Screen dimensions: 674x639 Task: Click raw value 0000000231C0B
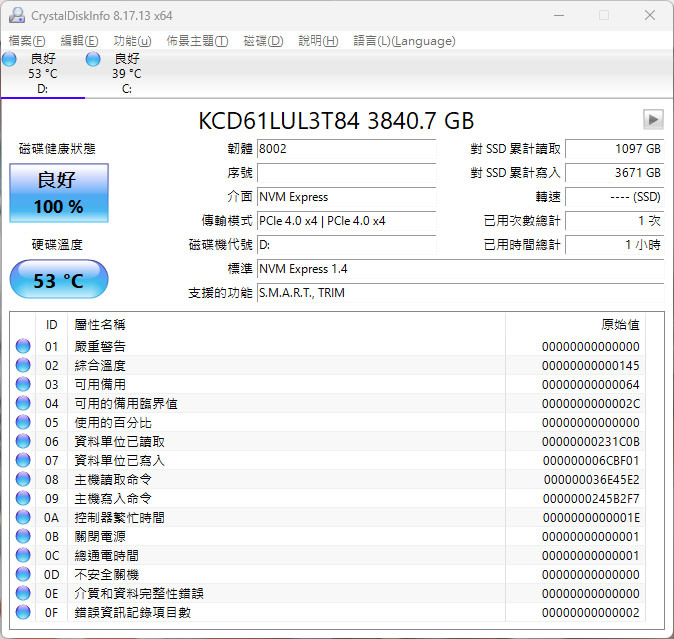pyautogui.click(x=591, y=441)
